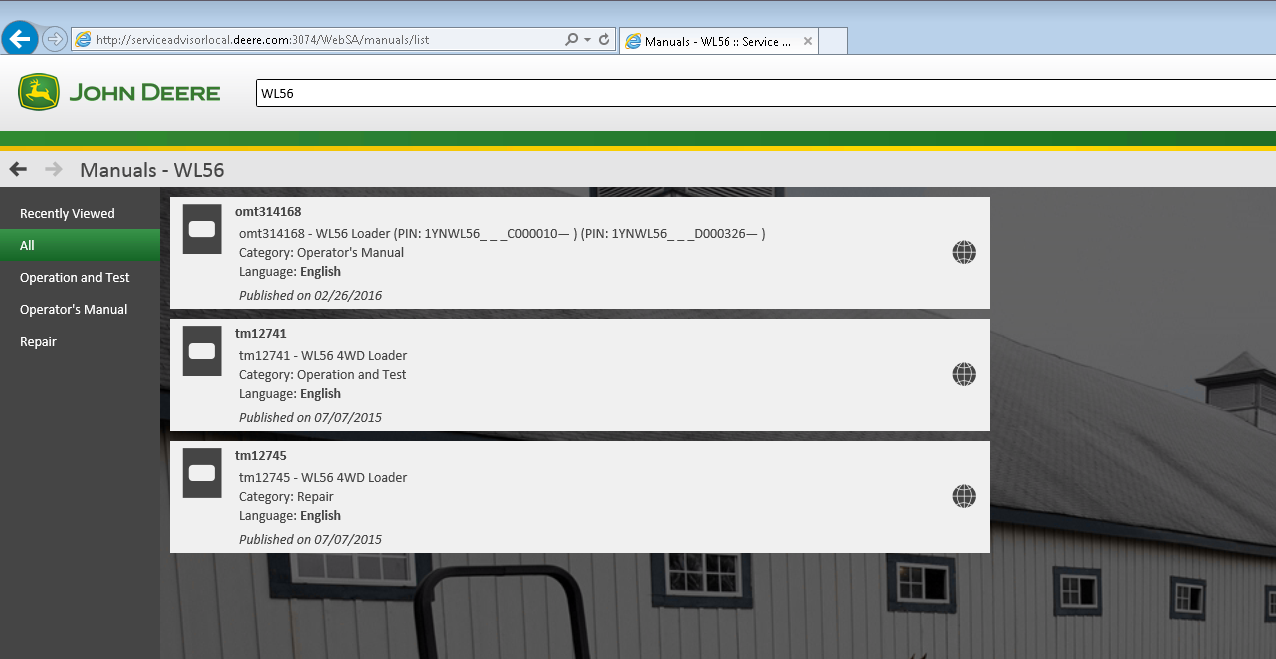1276x659 pixels.
Task: Click 'Category: Operation and Test' text
Action: point(323,374)
